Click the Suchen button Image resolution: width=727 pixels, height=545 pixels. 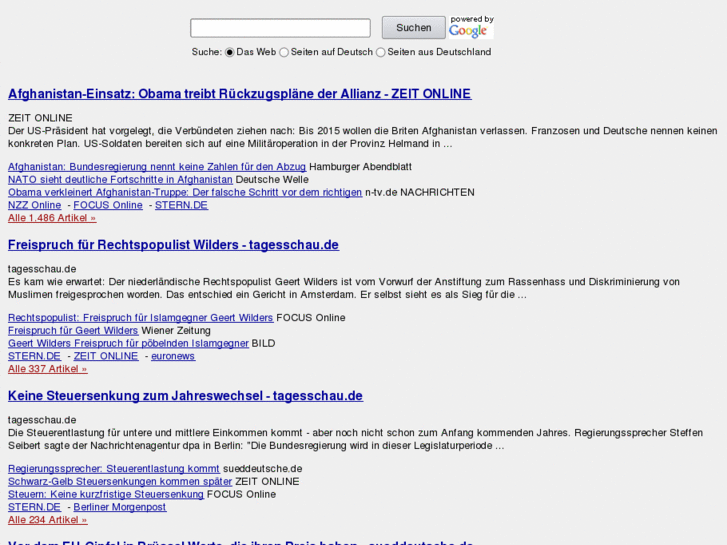[414, 28]
